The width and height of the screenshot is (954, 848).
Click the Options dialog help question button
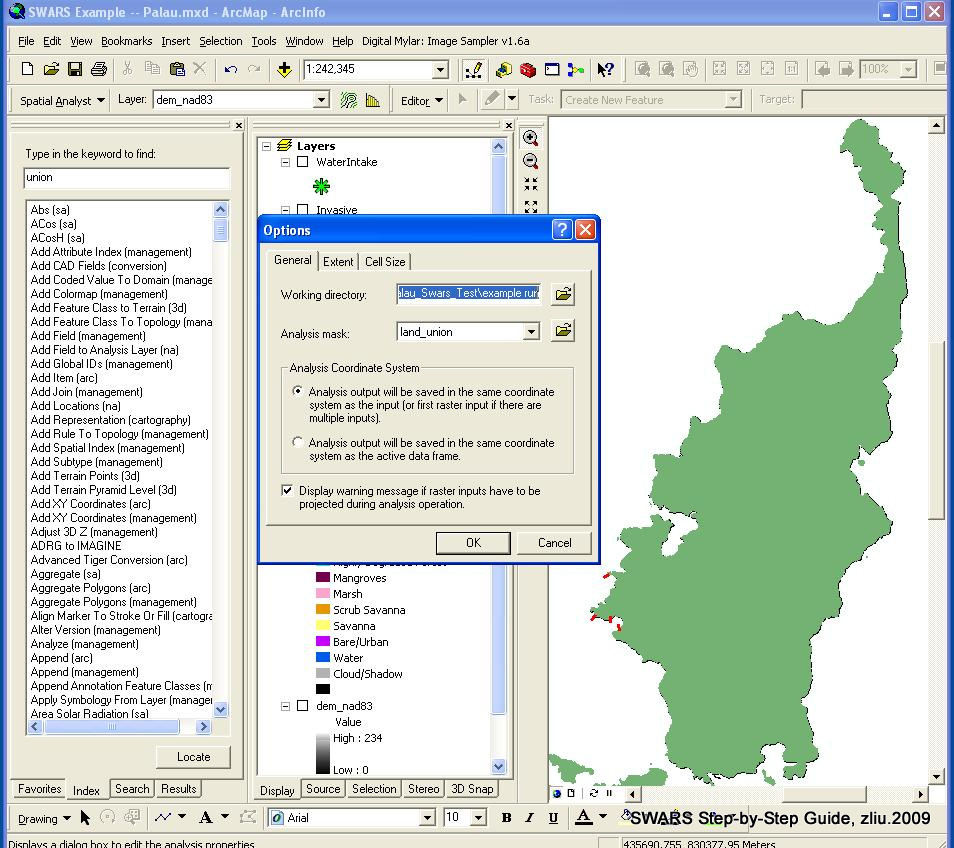(x=562, y=230)
